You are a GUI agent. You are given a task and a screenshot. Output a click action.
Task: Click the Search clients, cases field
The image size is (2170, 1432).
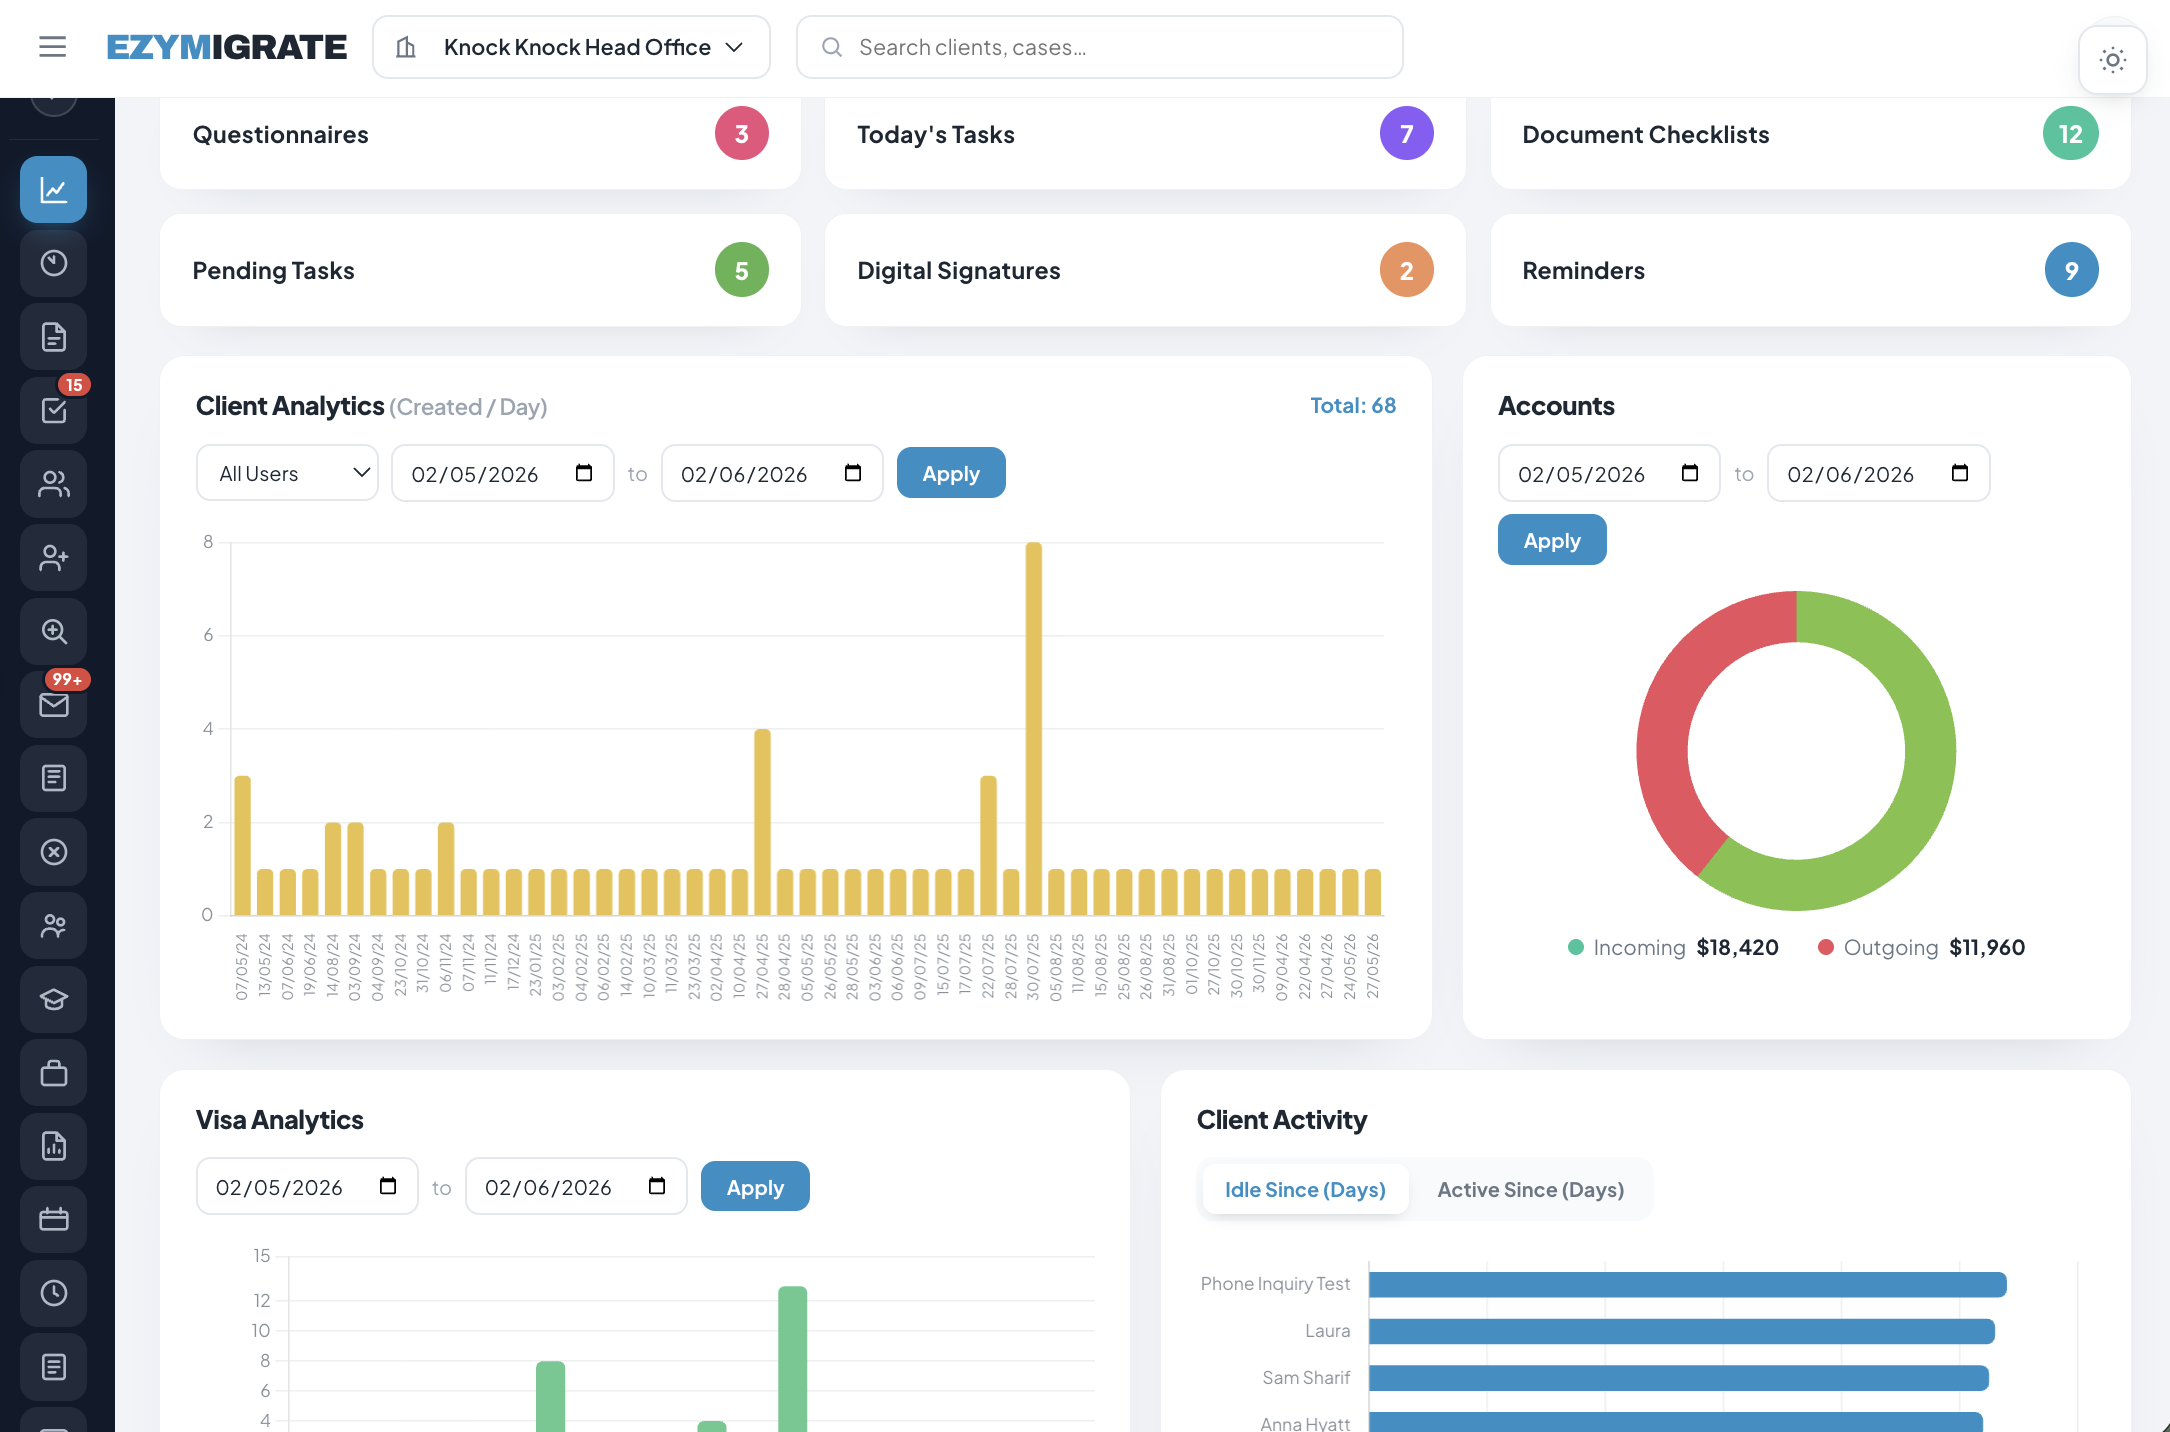1099,47
